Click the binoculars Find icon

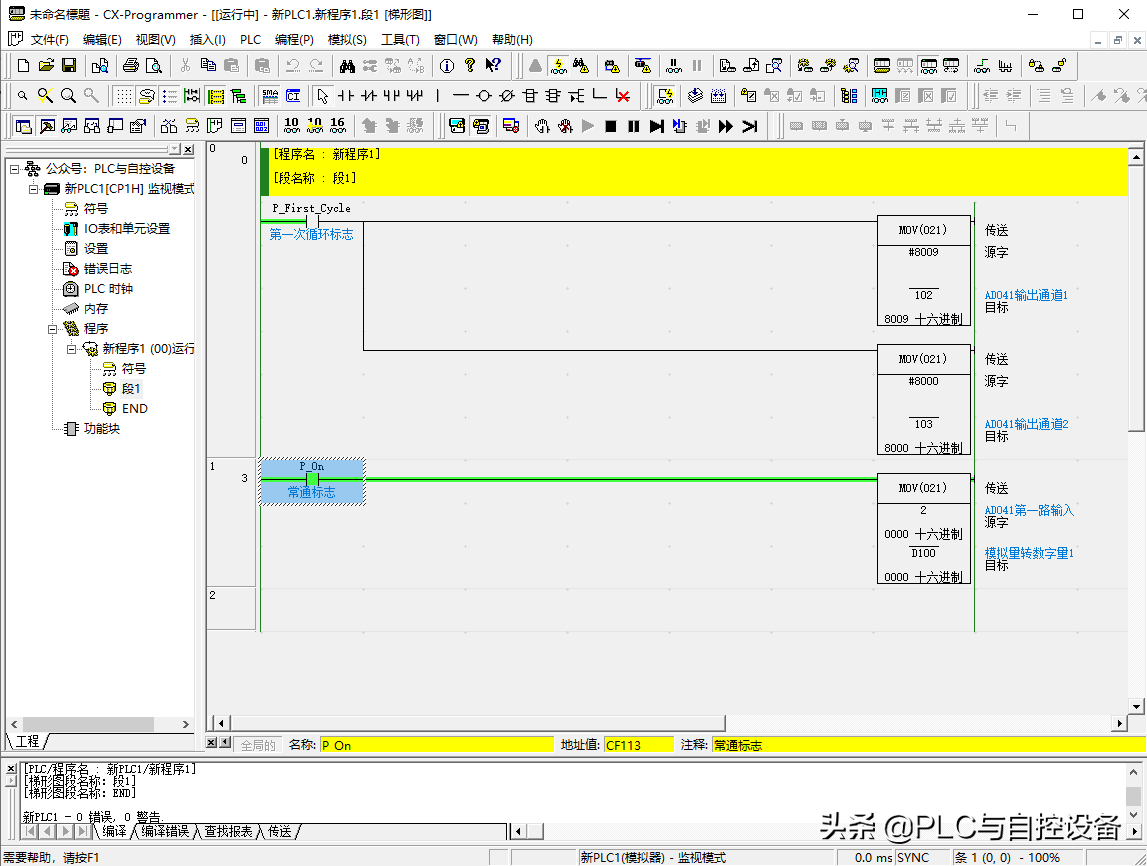coord(347,66)
